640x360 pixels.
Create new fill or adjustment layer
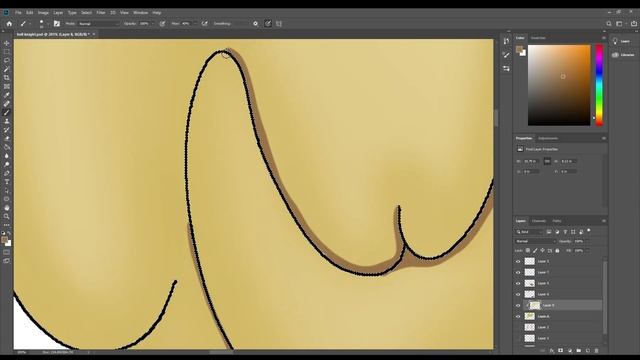(x=570, y=351)
